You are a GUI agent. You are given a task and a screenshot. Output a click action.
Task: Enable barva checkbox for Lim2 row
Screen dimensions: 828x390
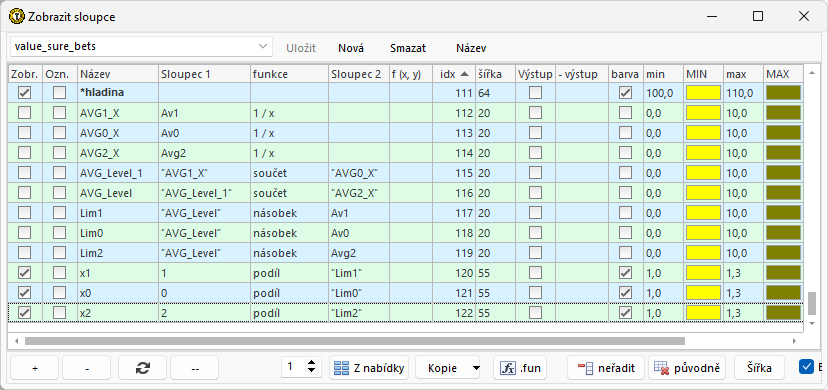[625, 253]
